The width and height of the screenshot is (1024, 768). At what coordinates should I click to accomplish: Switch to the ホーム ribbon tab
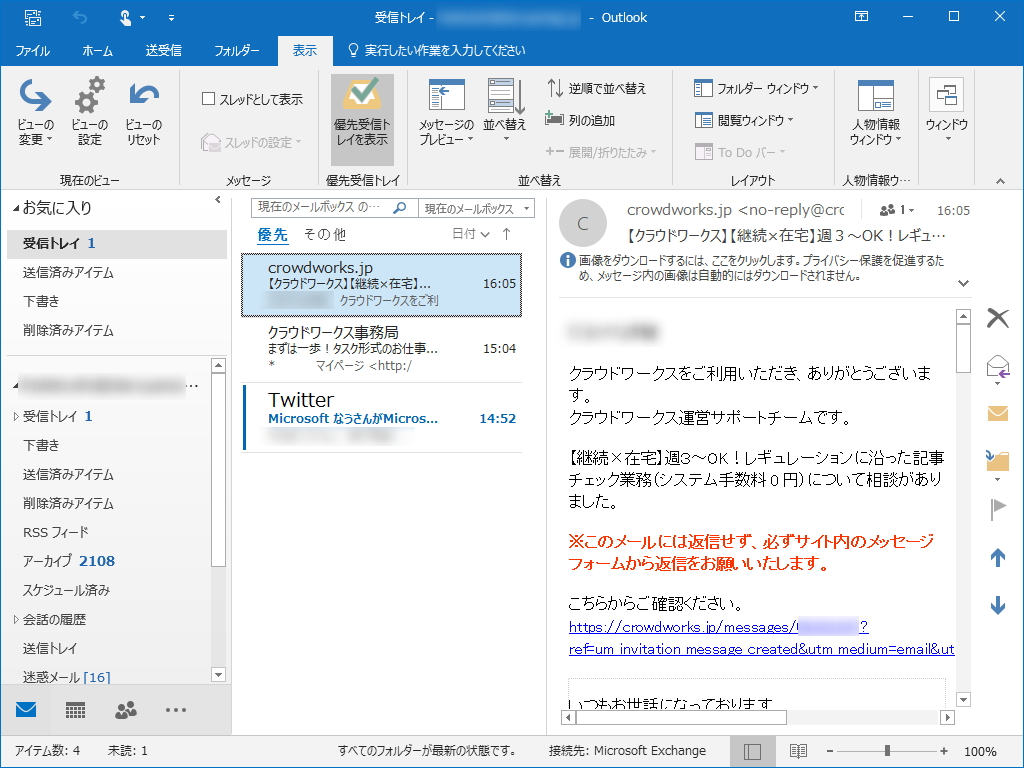[97, 49]
